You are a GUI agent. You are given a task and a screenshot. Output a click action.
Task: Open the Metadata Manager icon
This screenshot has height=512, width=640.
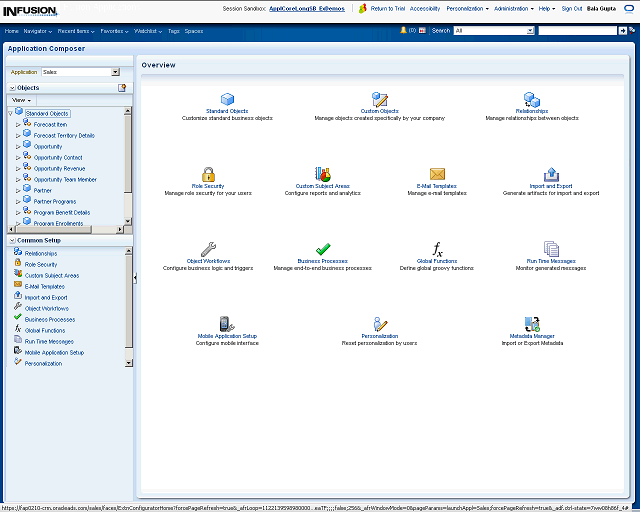click(x=532, y=324)
